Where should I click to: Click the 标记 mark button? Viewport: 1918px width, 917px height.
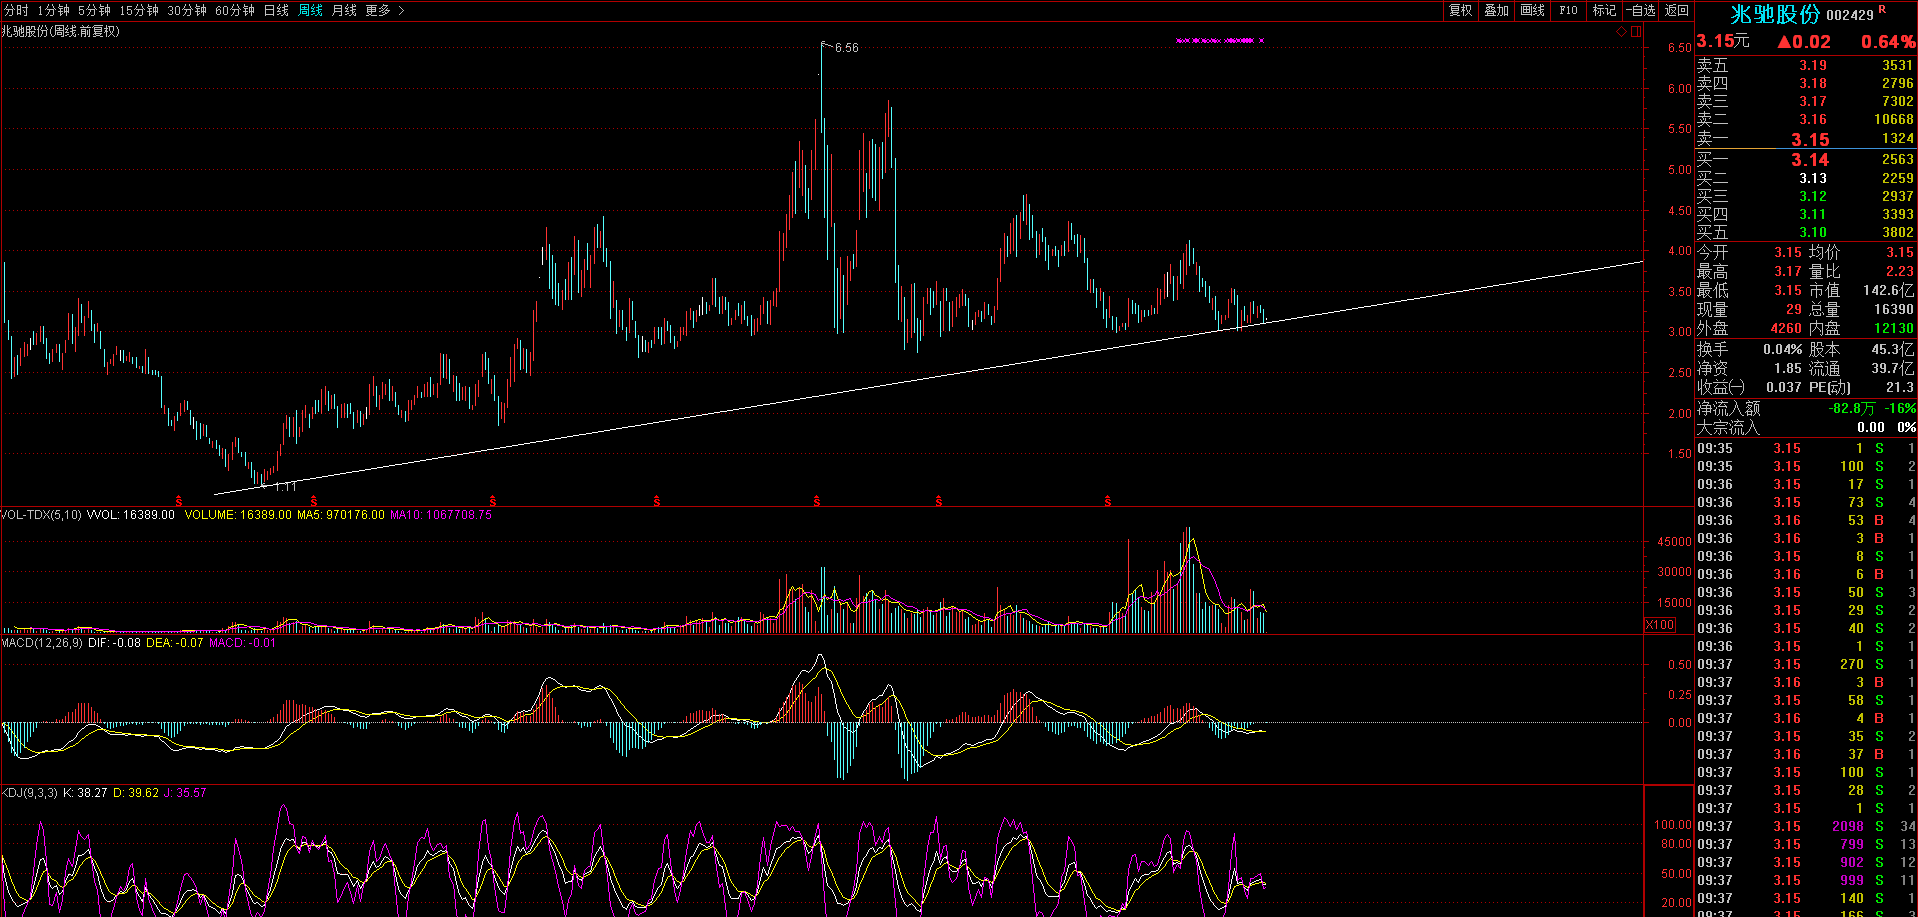[x=1604, y=10]
